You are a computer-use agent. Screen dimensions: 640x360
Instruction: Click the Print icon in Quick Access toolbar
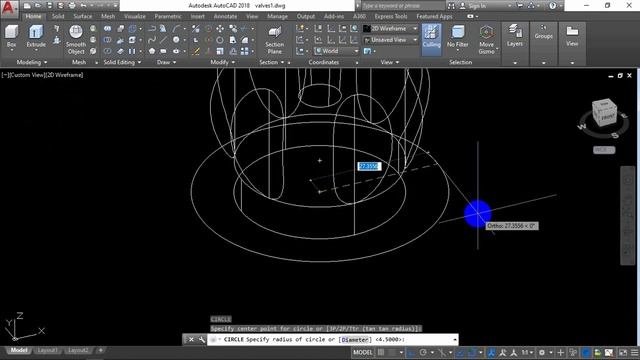72,6
